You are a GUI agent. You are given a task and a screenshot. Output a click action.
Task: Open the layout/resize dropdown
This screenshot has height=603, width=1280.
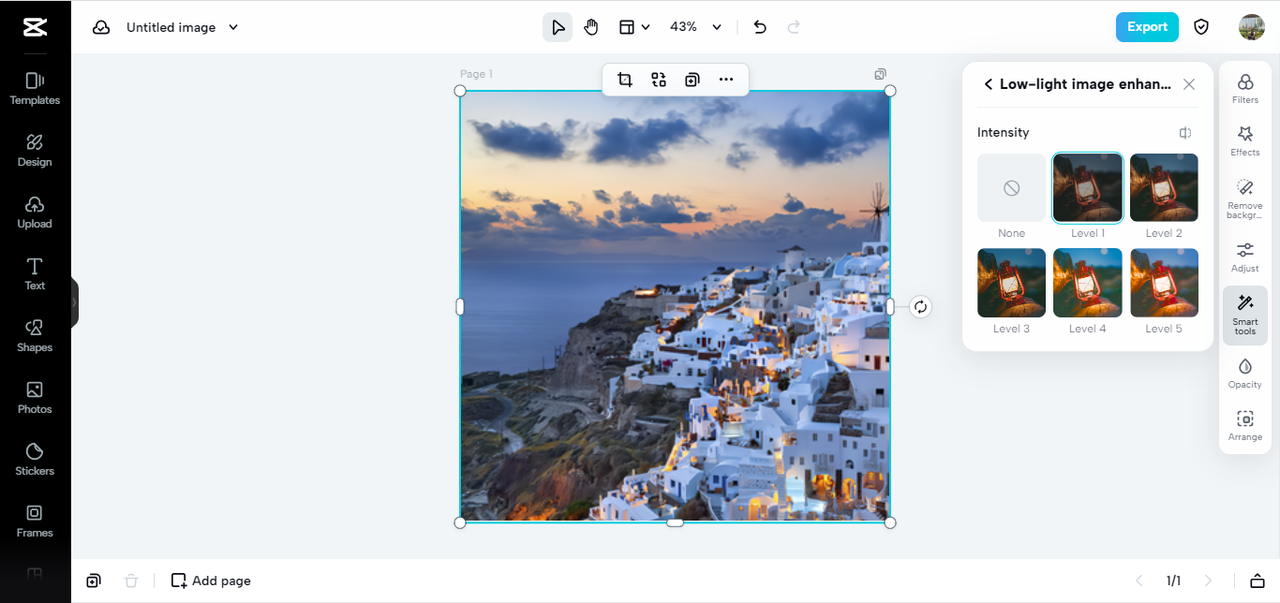[x=634, y=27]
